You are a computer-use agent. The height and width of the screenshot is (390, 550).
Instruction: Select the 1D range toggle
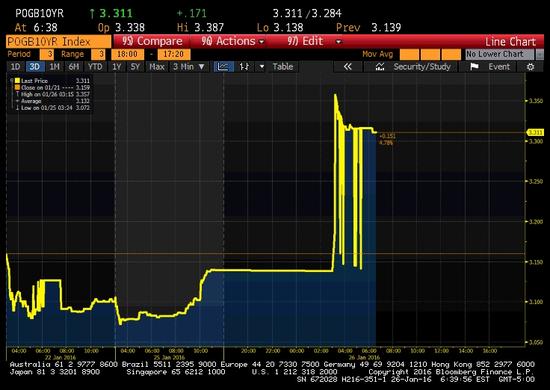tap(15, 67)
